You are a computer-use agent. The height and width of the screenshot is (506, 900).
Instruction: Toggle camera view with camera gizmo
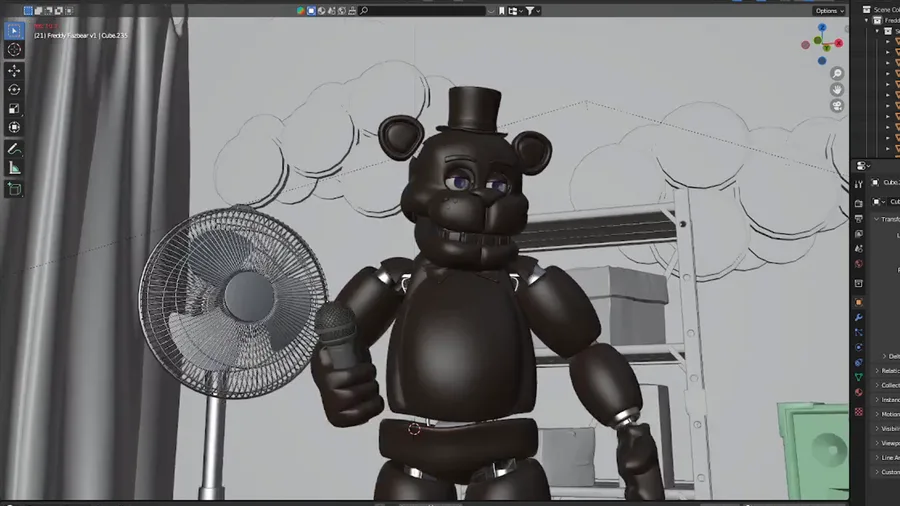point(837,106)
